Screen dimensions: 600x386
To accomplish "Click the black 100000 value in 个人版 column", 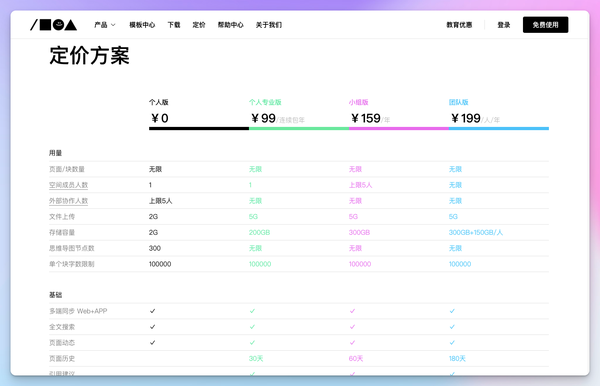I will coord(160,264).
